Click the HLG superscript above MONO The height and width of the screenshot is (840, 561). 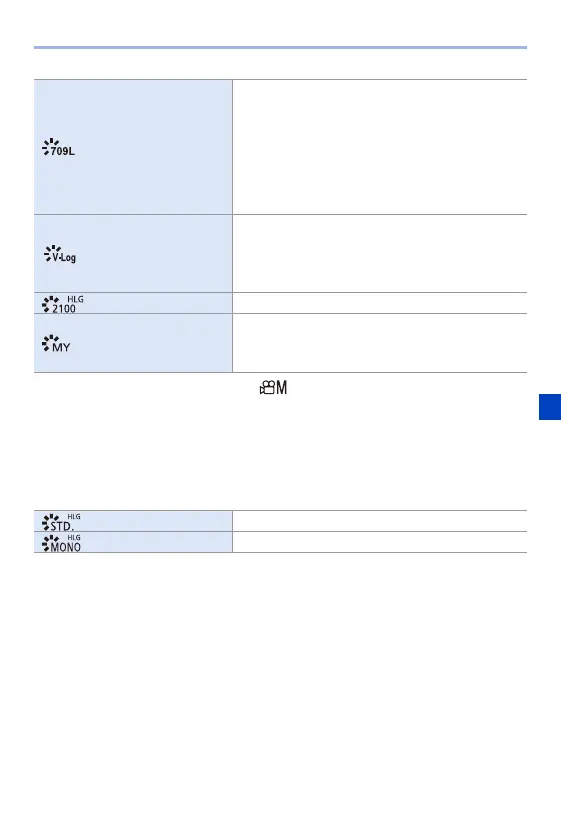pyautogui.click(x=74, y=537)
